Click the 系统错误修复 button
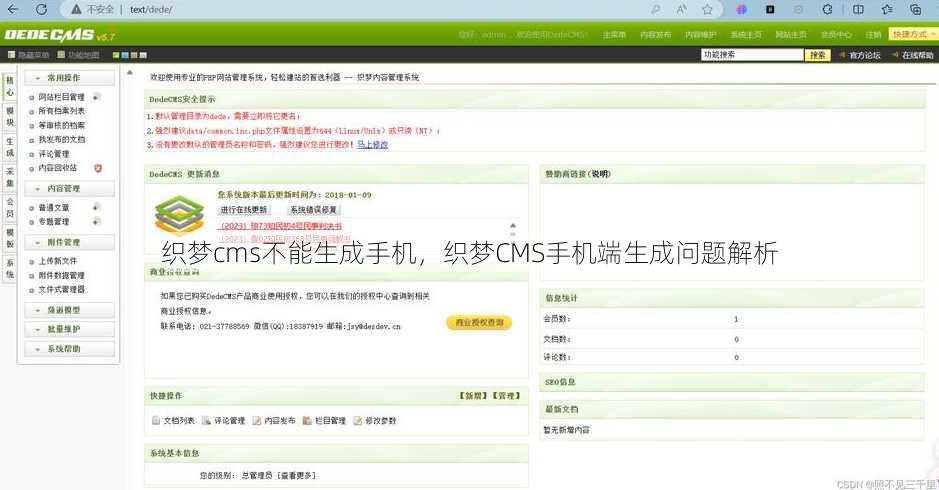 tap(313, 210)
